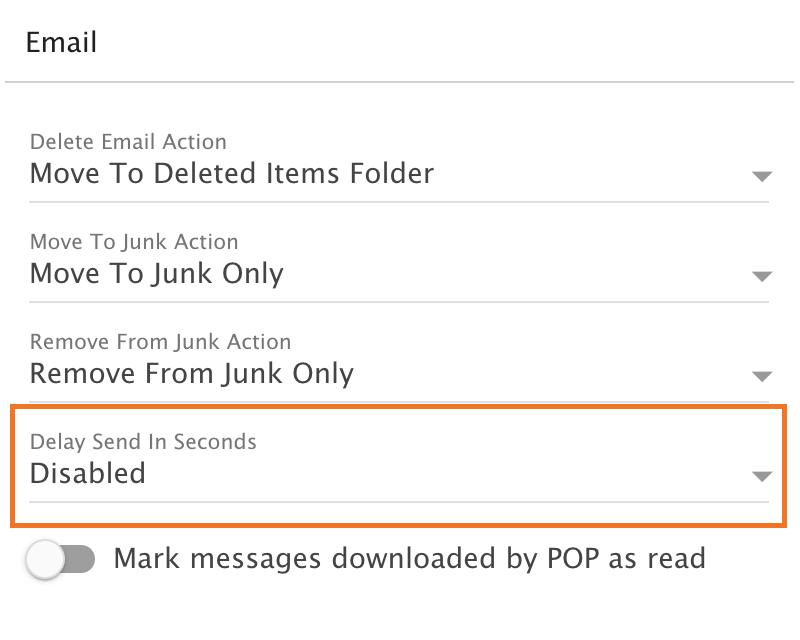
Task: Click the Email section heading
Action: 62,43
